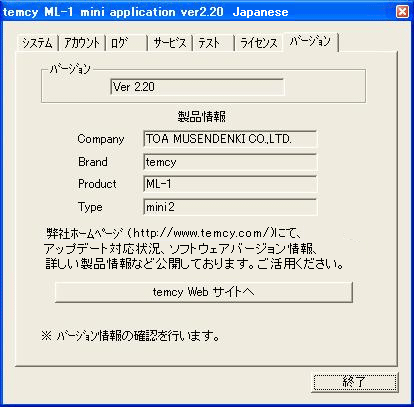Switch to the システム tab

tap(37, 43)
